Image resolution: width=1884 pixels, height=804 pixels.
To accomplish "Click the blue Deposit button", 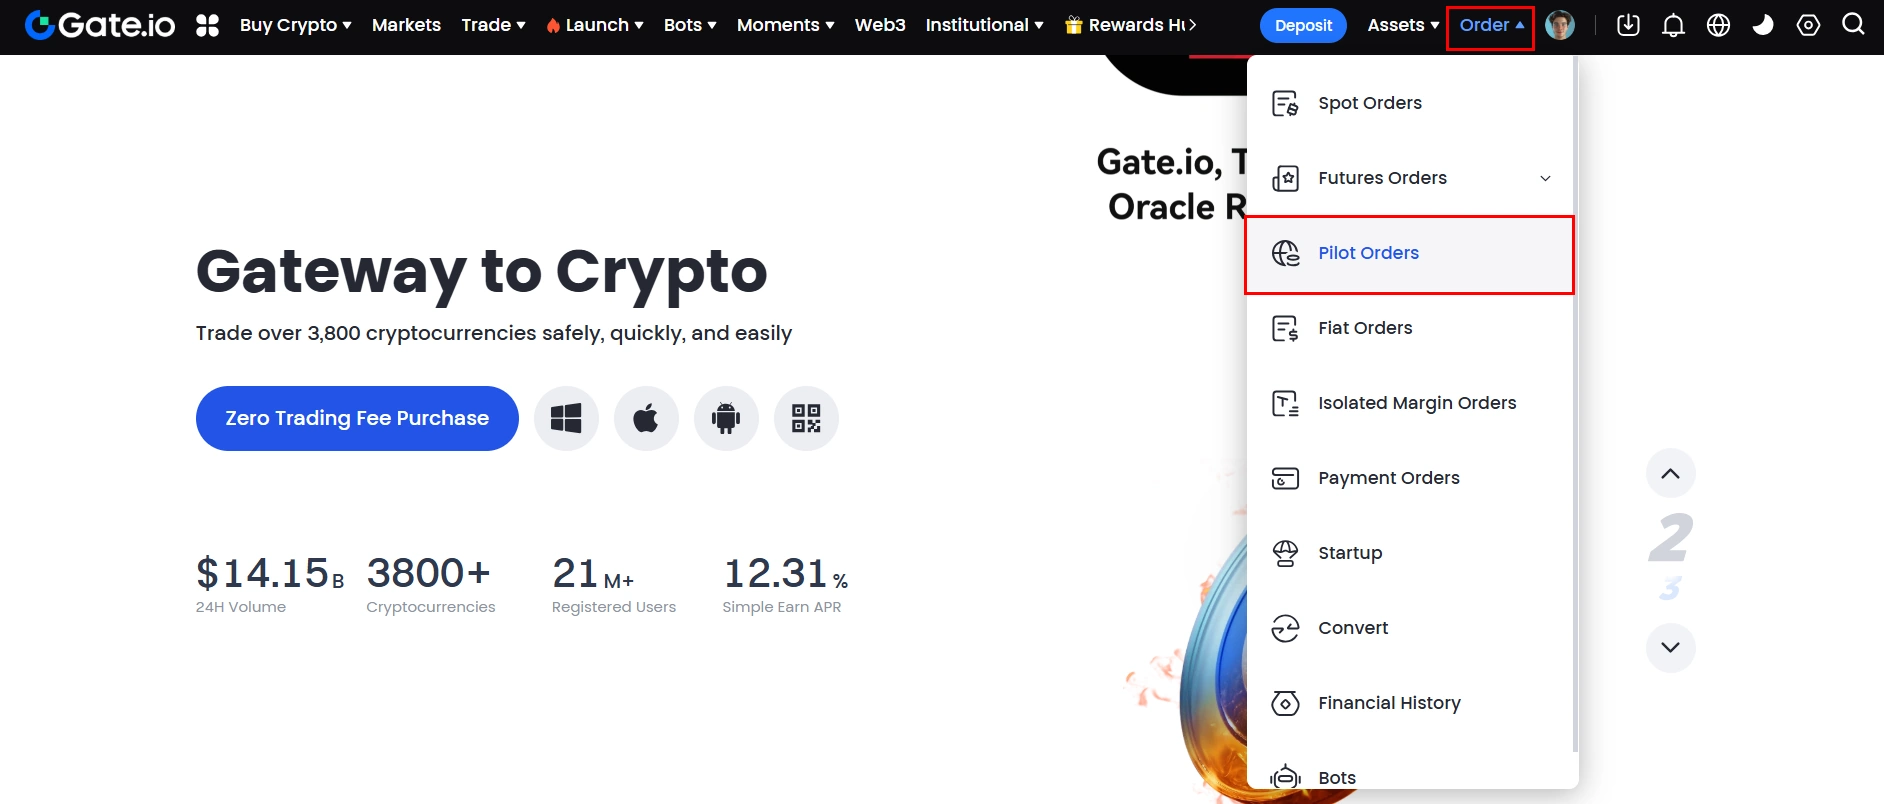I will pos(1303,25).
